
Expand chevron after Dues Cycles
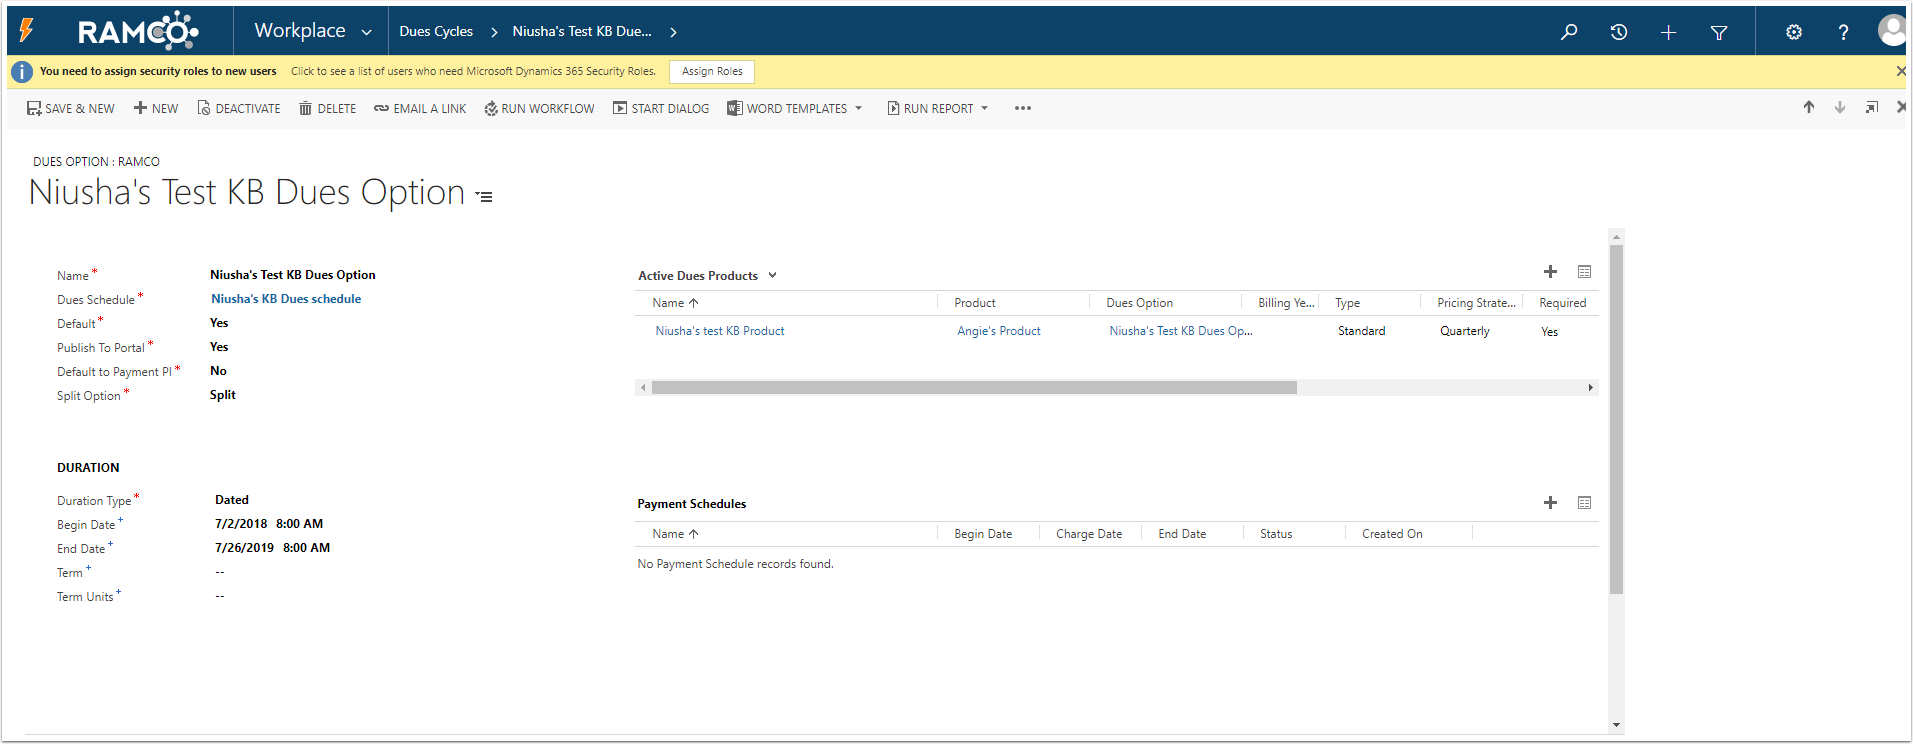pyautogui.click(x=494, y=32)
